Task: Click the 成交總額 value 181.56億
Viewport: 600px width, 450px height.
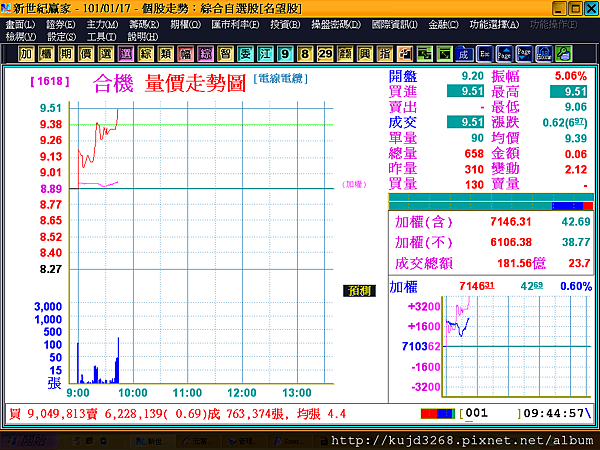Action: pos(521,263)
